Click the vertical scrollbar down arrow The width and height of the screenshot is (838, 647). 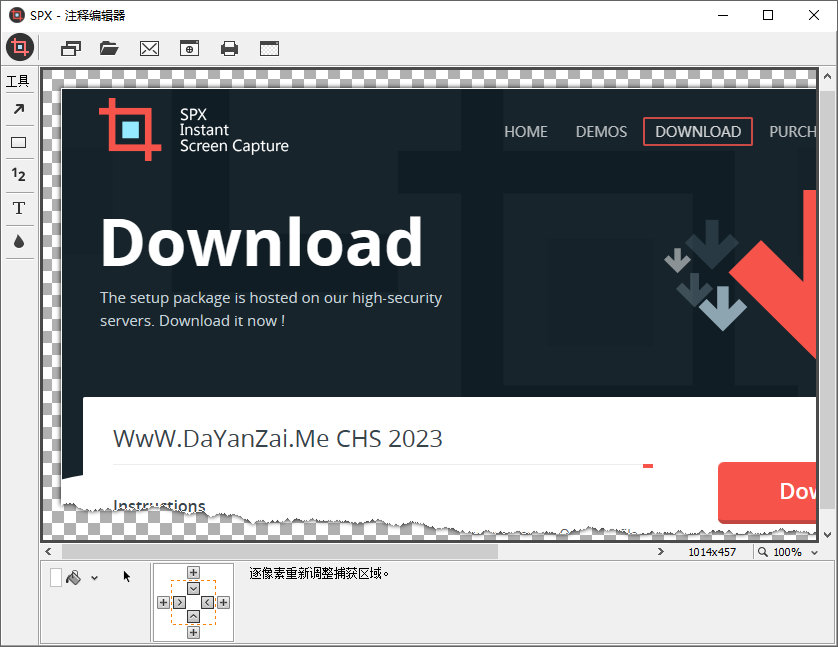coord(827,534)
